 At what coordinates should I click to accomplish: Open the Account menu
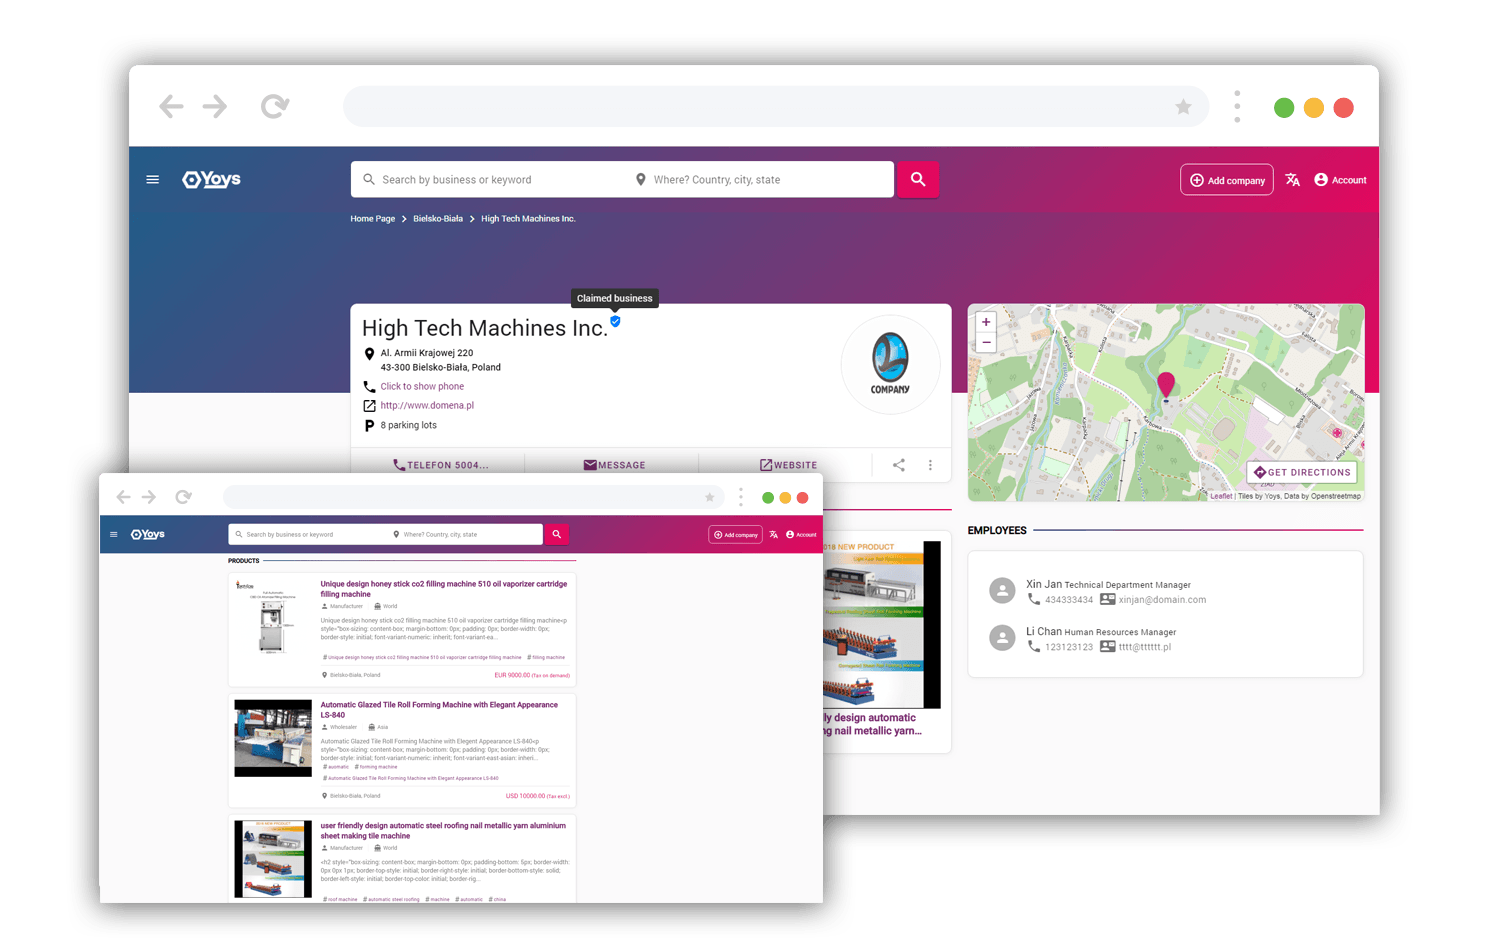pos(1340,180)
